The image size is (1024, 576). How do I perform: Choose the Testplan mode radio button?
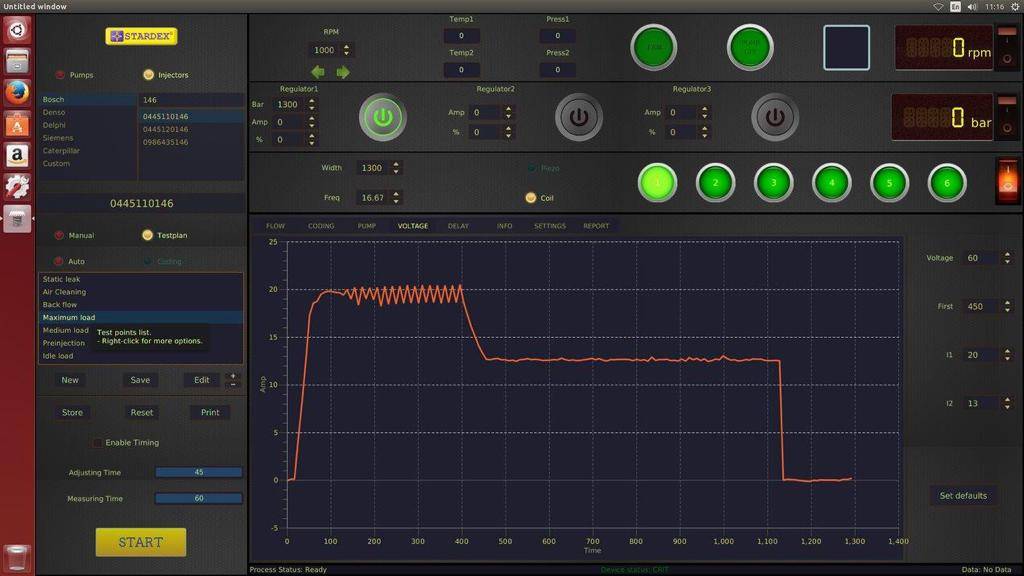tap(148, 235)
